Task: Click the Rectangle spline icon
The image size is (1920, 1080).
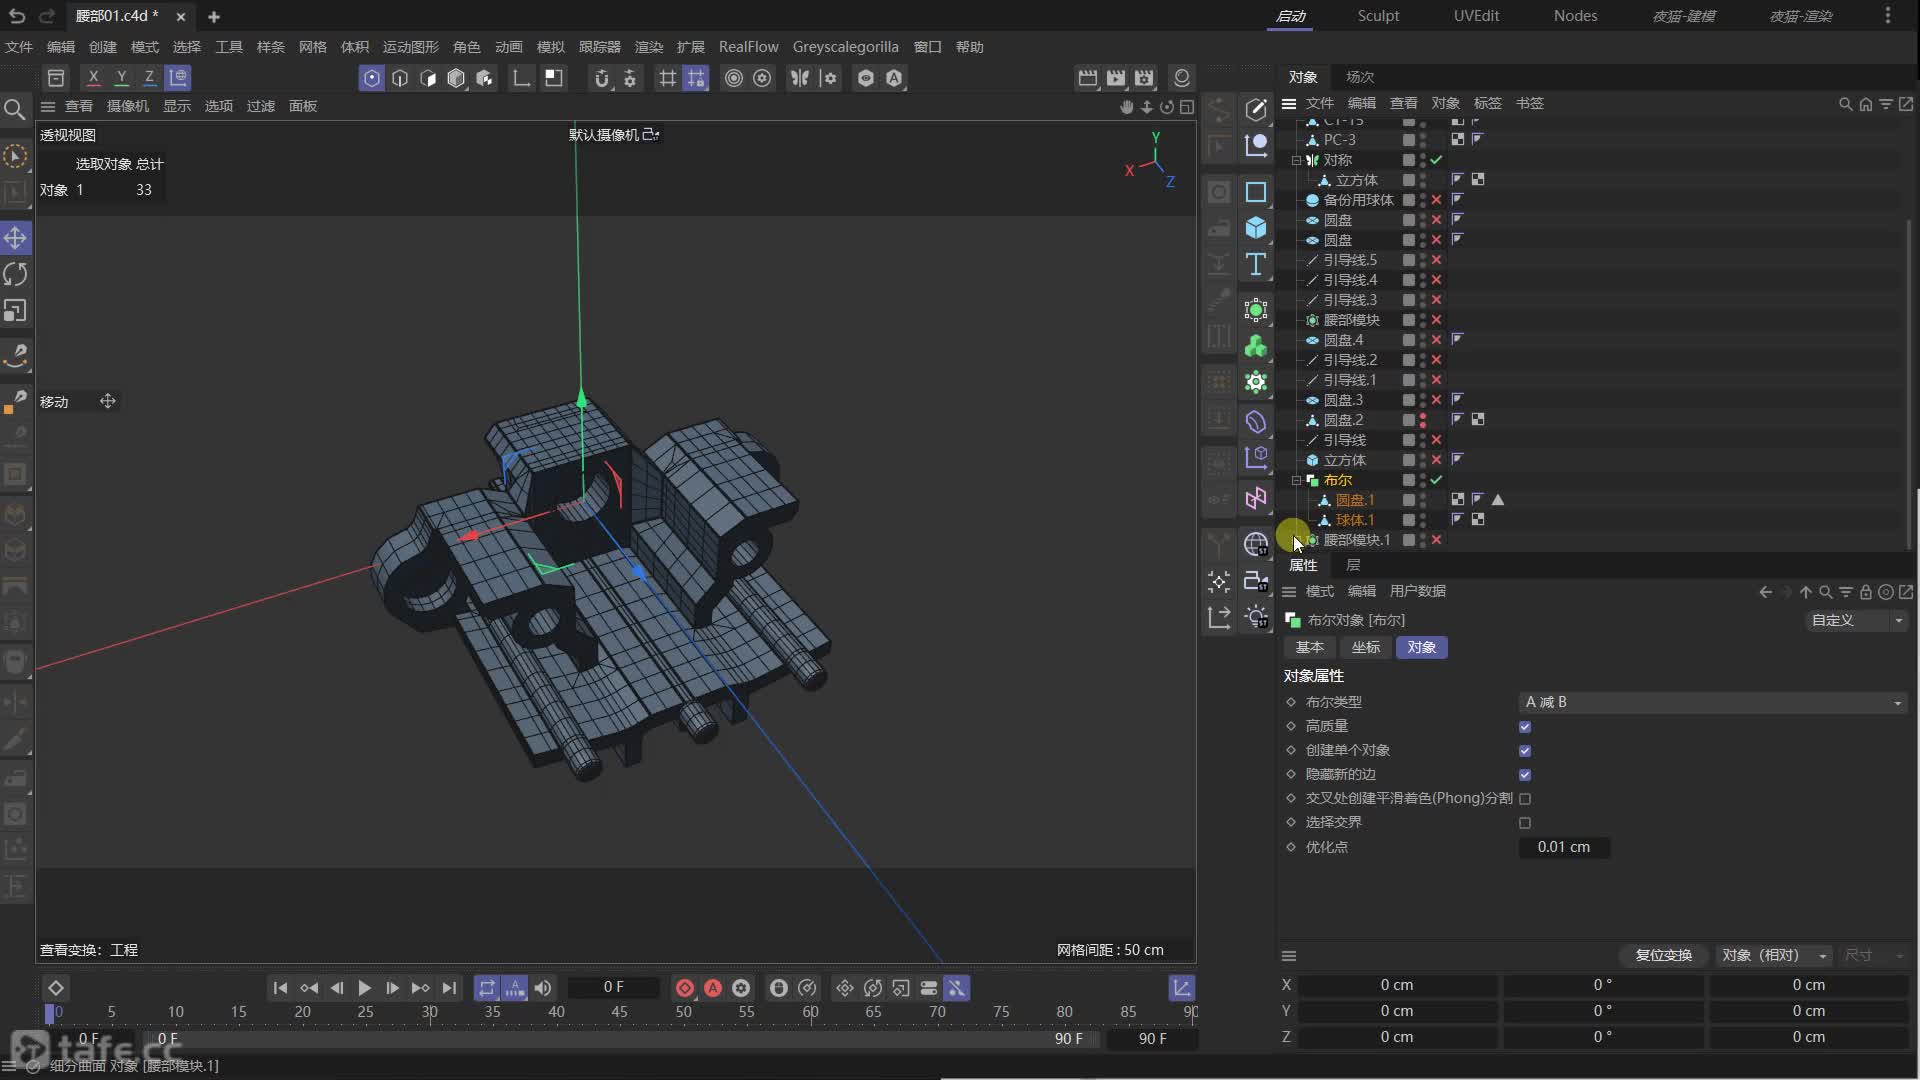Action: pos(1256,192)
